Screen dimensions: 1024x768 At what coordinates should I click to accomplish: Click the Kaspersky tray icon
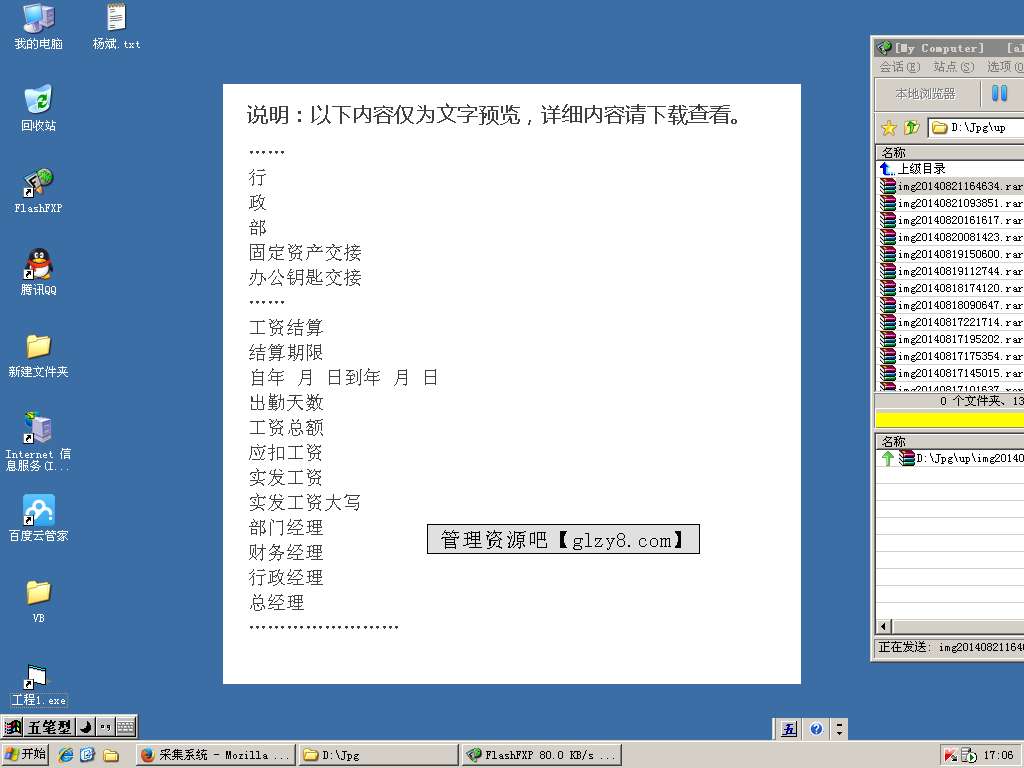950,755
